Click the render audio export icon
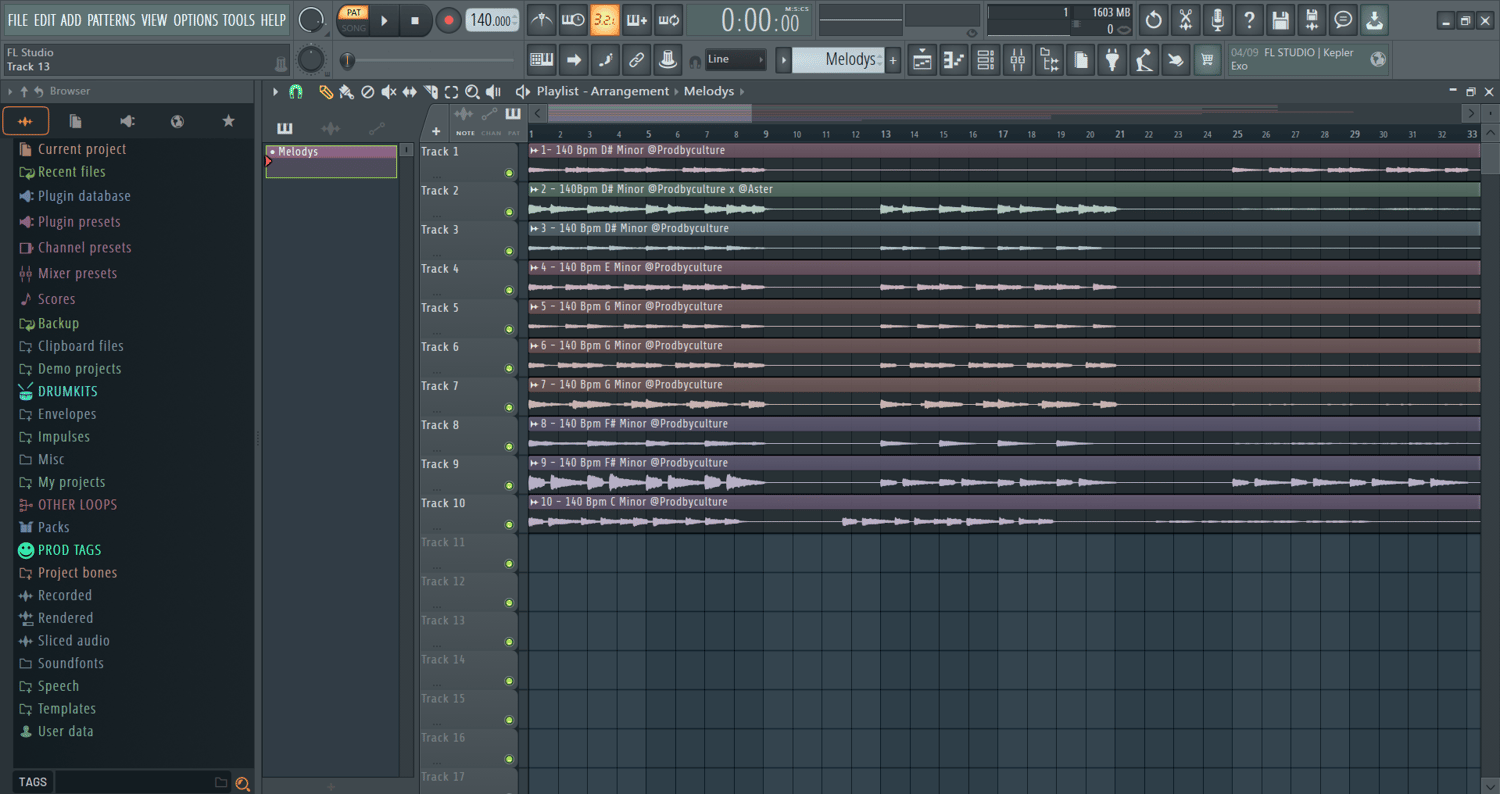 pos(1312,19)
